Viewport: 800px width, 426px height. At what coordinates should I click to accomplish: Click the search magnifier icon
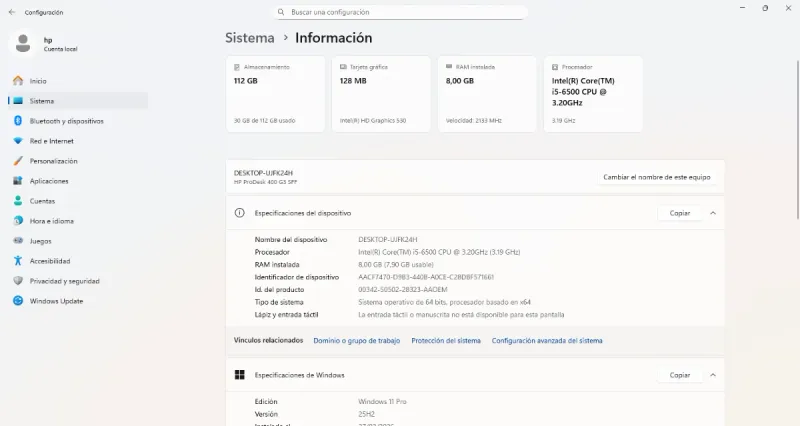[x=281, y=12]
